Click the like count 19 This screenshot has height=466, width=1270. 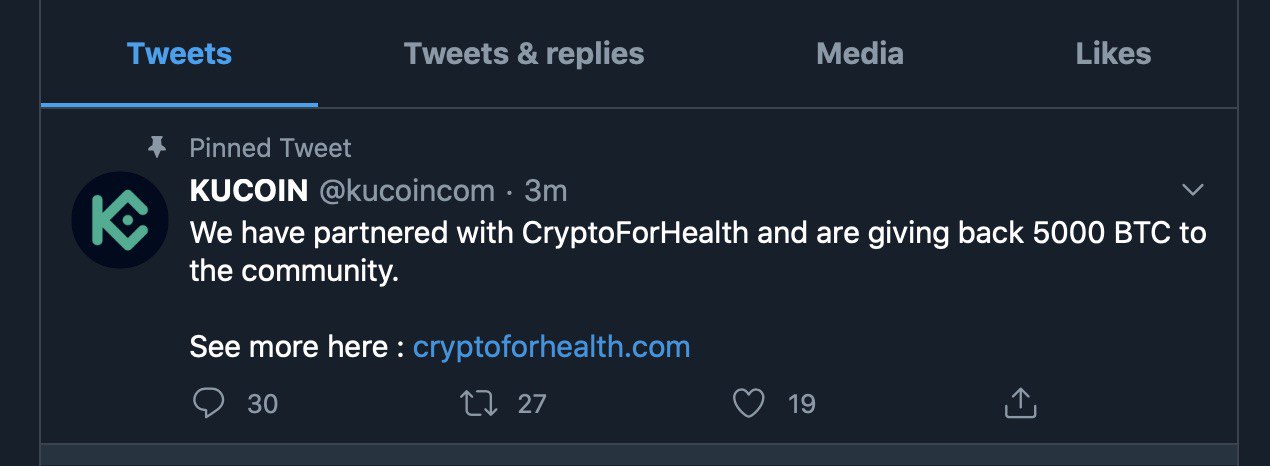(x=801, y=404)
